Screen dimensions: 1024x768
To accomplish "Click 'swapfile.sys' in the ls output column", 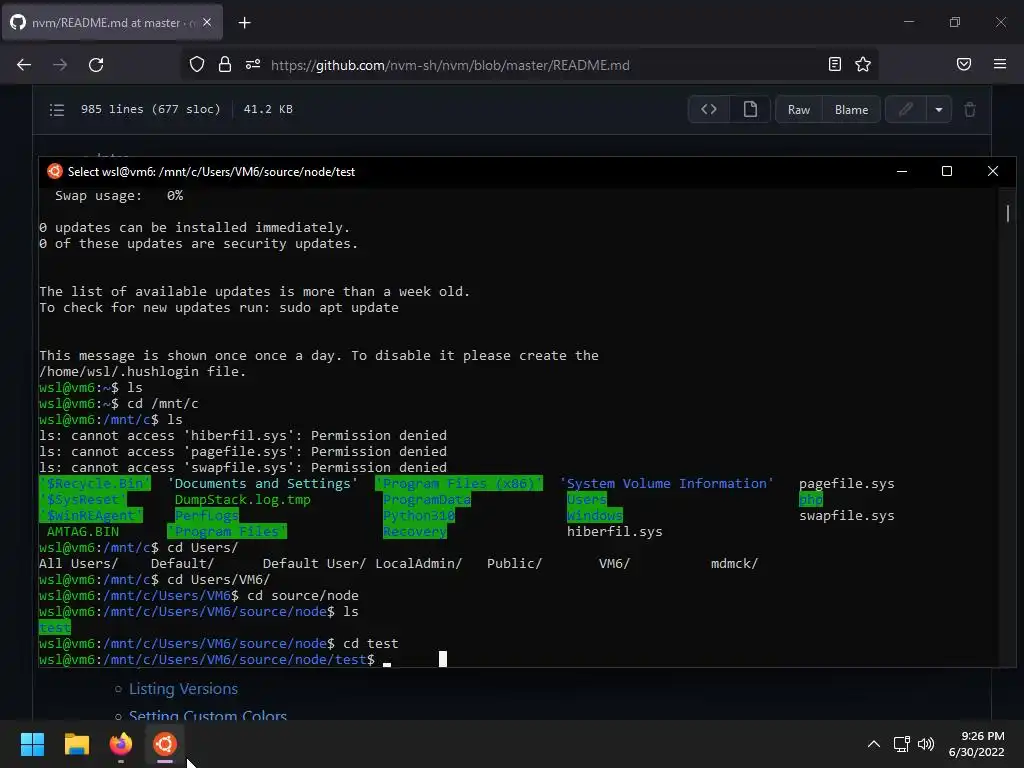I will coord(846,516).
